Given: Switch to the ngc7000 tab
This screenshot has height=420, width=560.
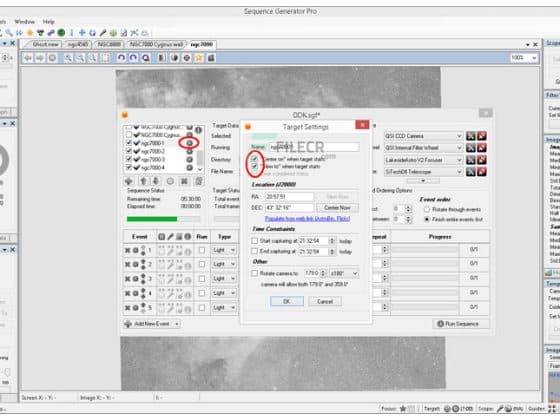Looking at the screenshot, I should pyautogui.click(x=202, y=45).
